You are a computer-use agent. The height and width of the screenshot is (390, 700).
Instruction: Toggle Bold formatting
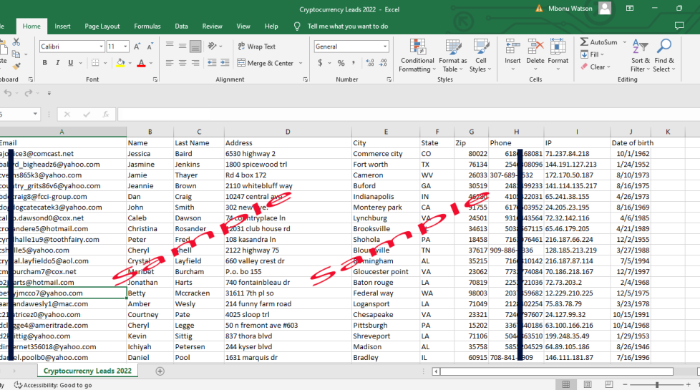[45, 63]
